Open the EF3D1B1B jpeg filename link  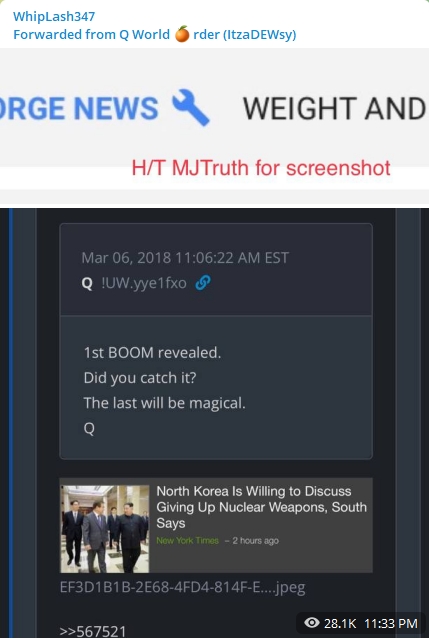pyautogui.click(x=182, y=587)
